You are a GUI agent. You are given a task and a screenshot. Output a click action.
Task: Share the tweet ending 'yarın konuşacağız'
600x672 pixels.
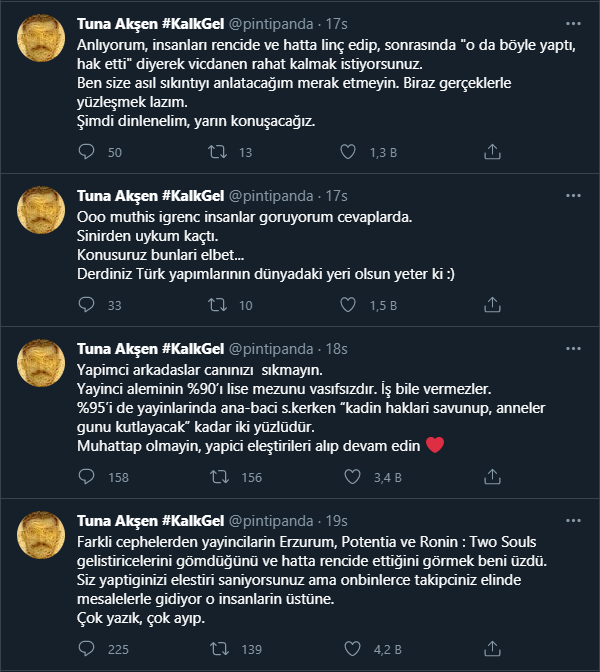492,152
